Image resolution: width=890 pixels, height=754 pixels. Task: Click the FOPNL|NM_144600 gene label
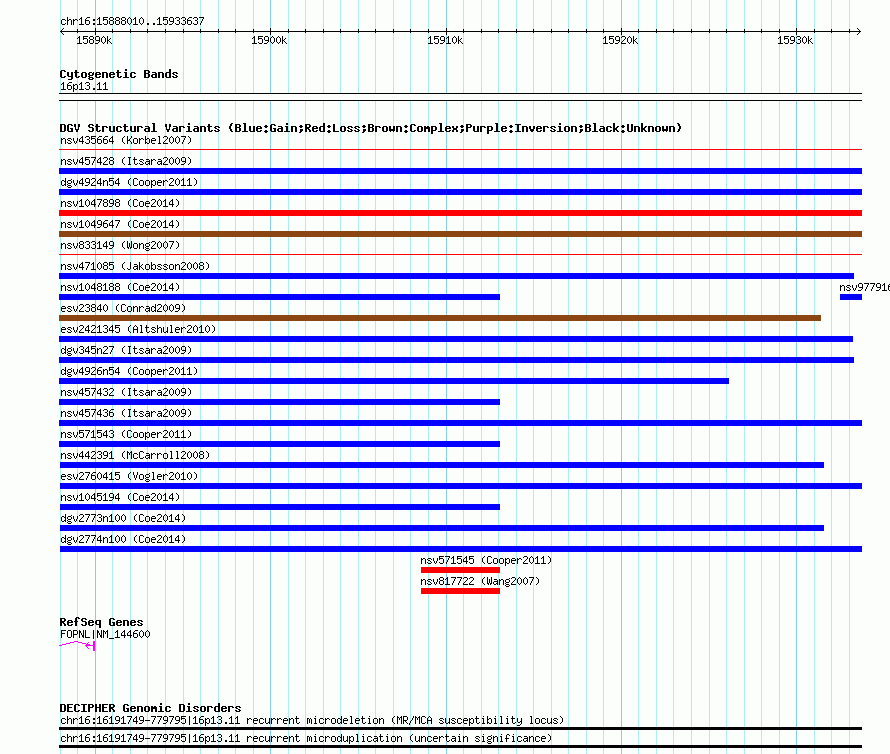coord(105,634)
